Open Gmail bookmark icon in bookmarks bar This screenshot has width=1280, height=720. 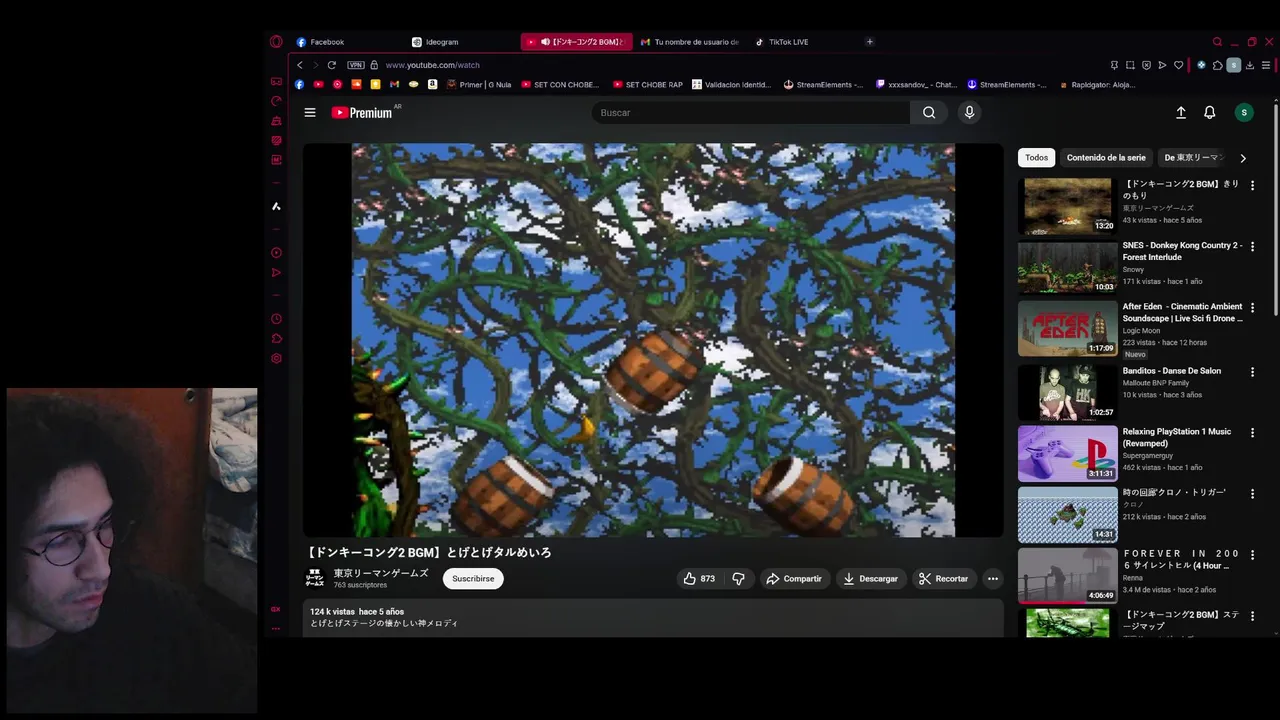(394, 84)
